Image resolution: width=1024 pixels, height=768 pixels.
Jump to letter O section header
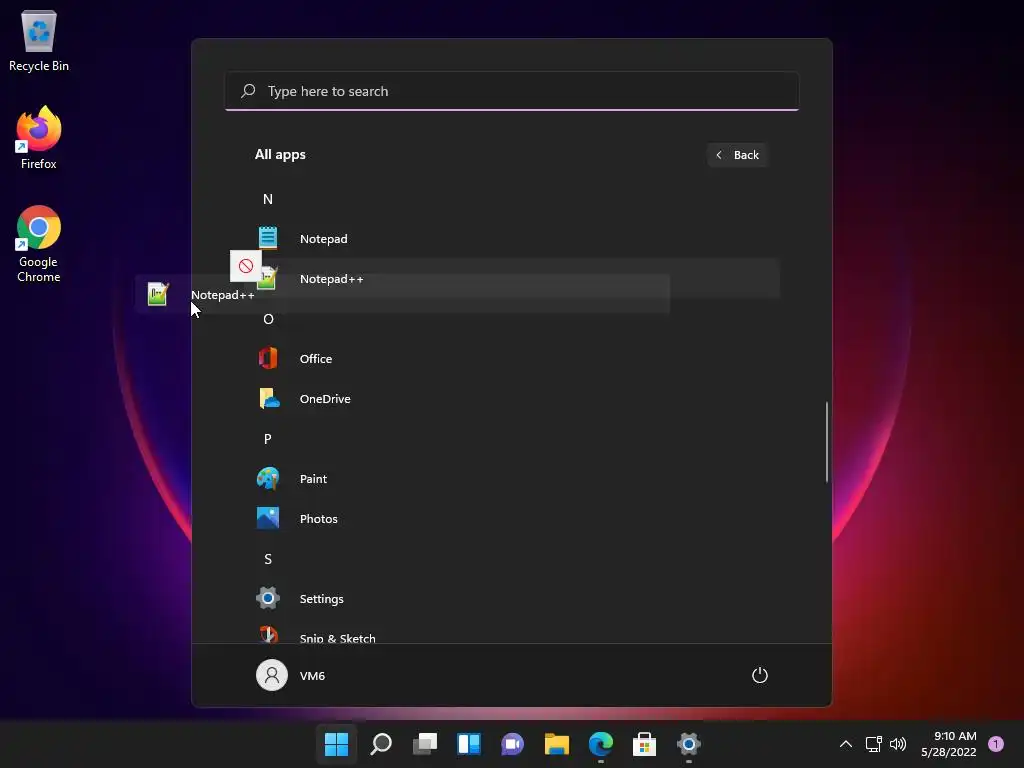pos(268,319)
